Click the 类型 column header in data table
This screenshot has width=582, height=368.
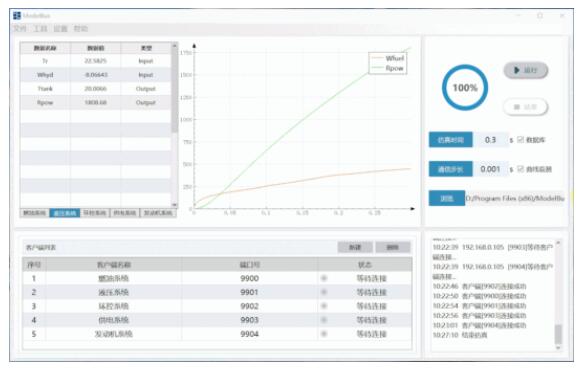[146, 48]
